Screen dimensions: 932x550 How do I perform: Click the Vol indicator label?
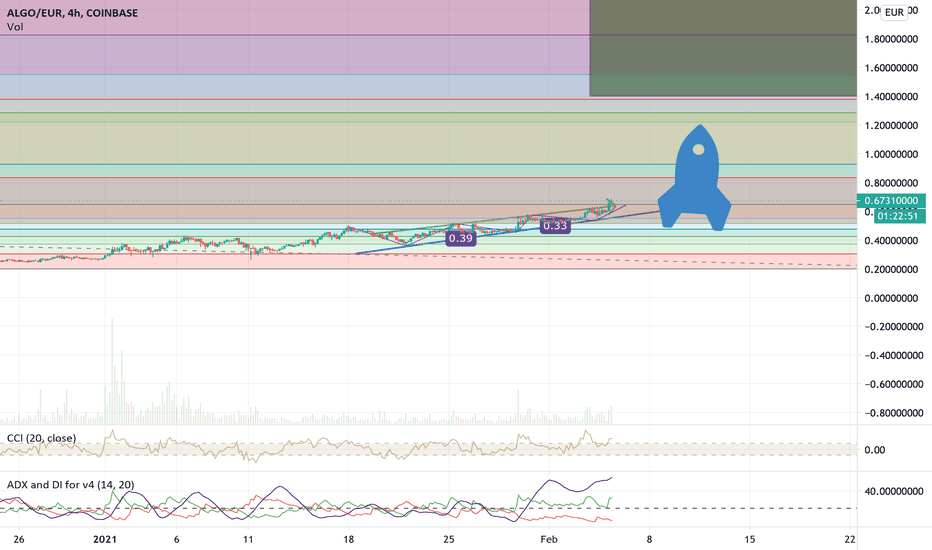(x=15, y=27)
